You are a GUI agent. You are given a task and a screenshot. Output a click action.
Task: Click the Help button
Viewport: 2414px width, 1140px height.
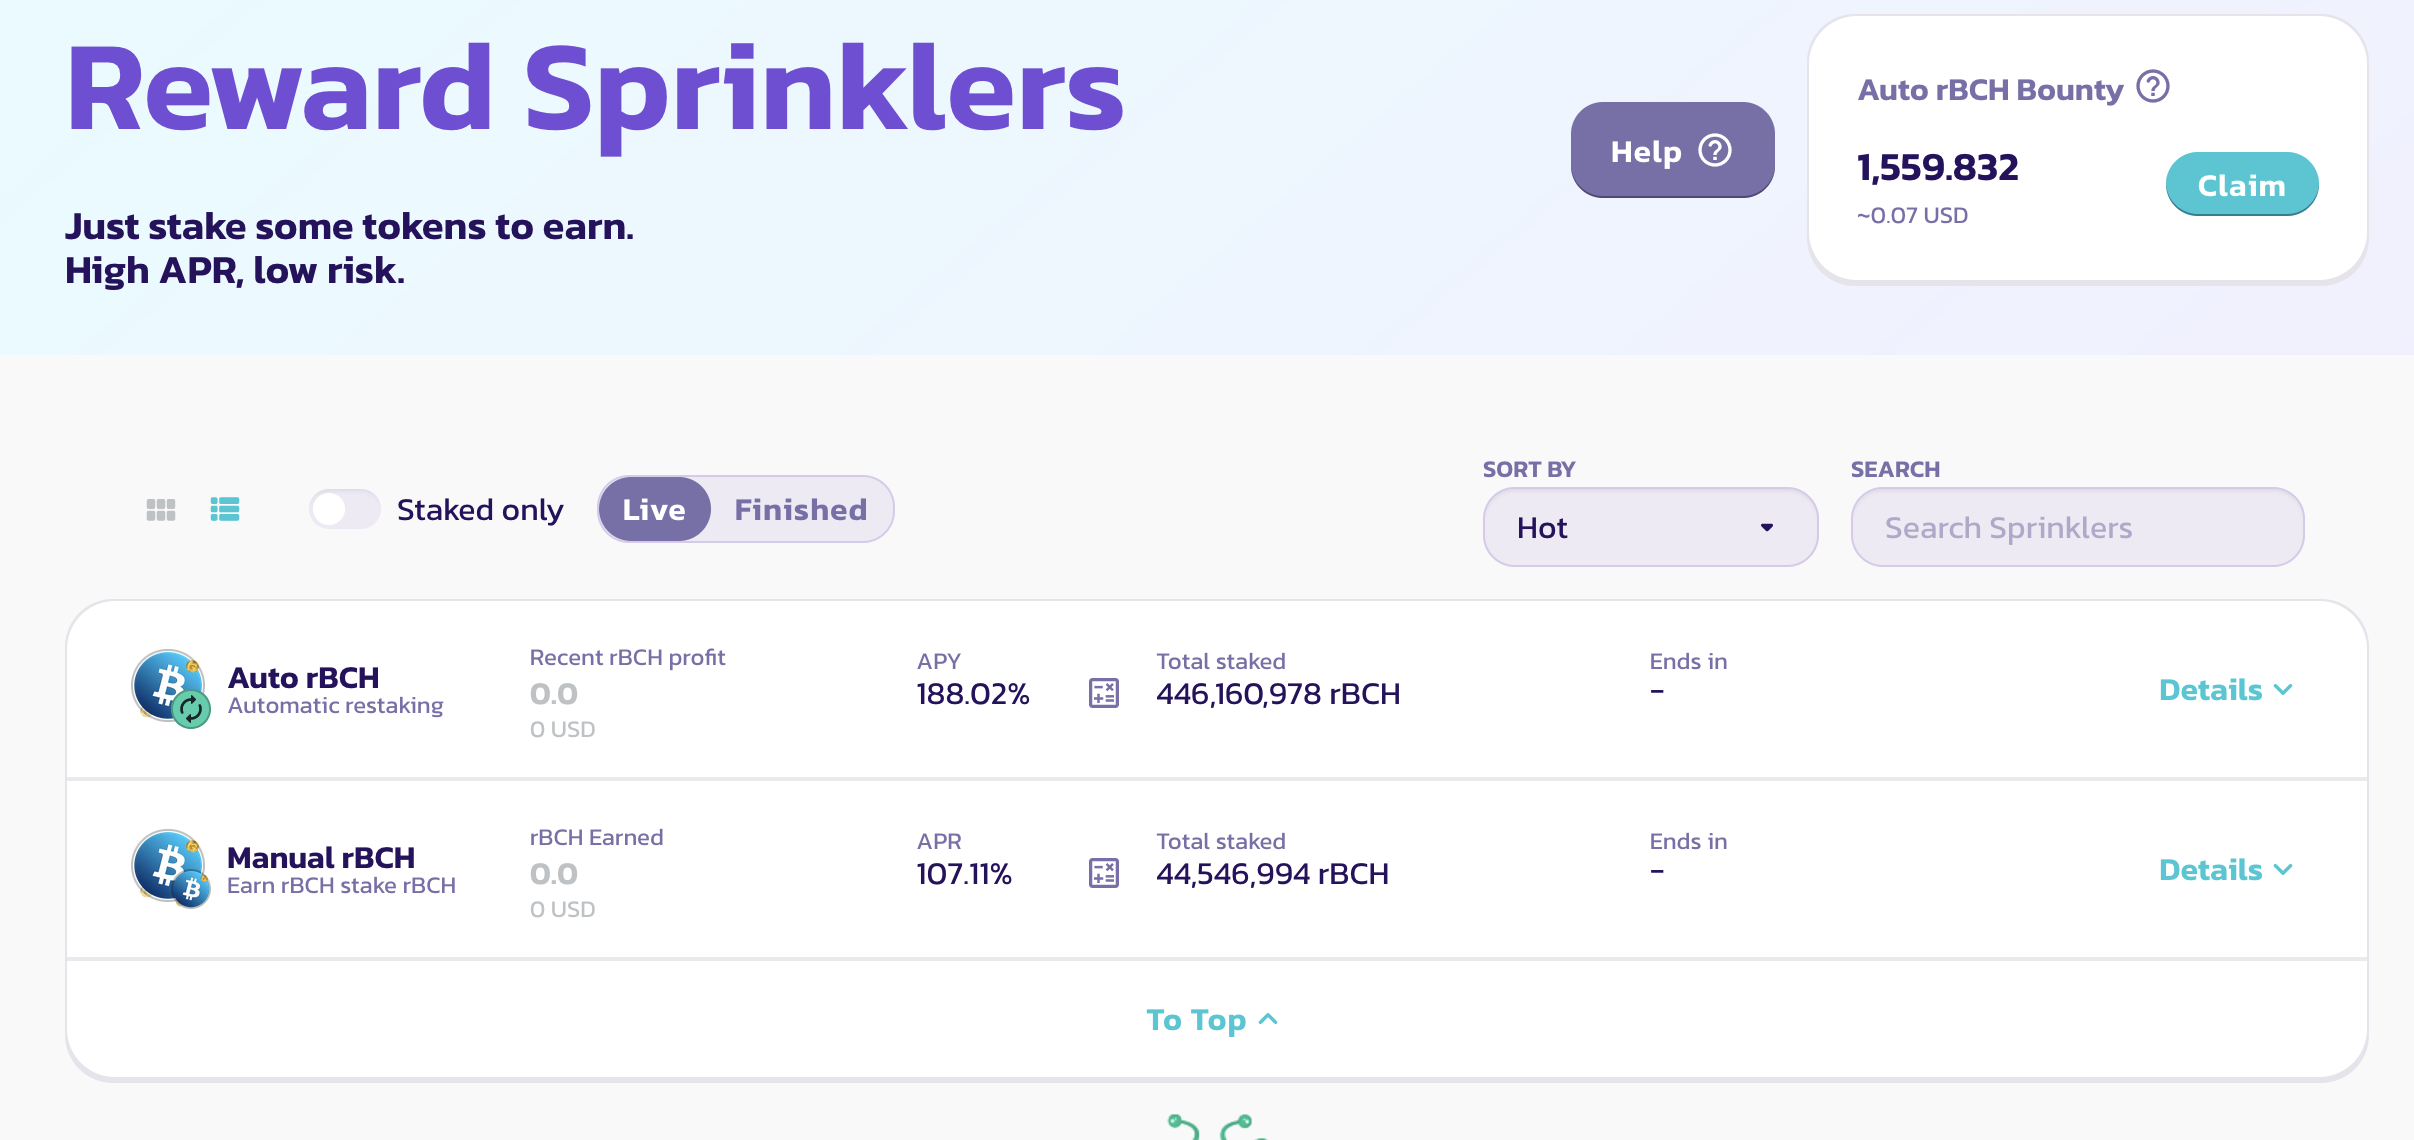tap(1672, 150)
